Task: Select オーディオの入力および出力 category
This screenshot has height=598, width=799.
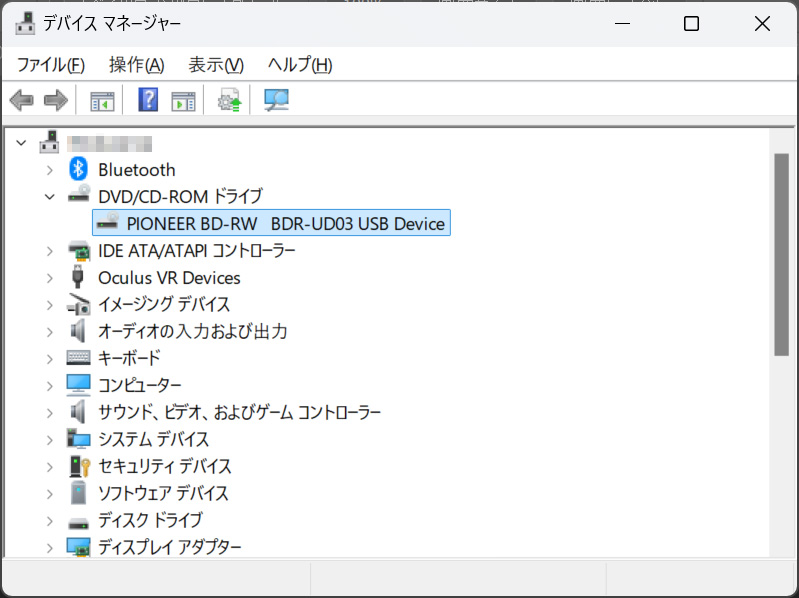Action: click(x=192, y=331)
